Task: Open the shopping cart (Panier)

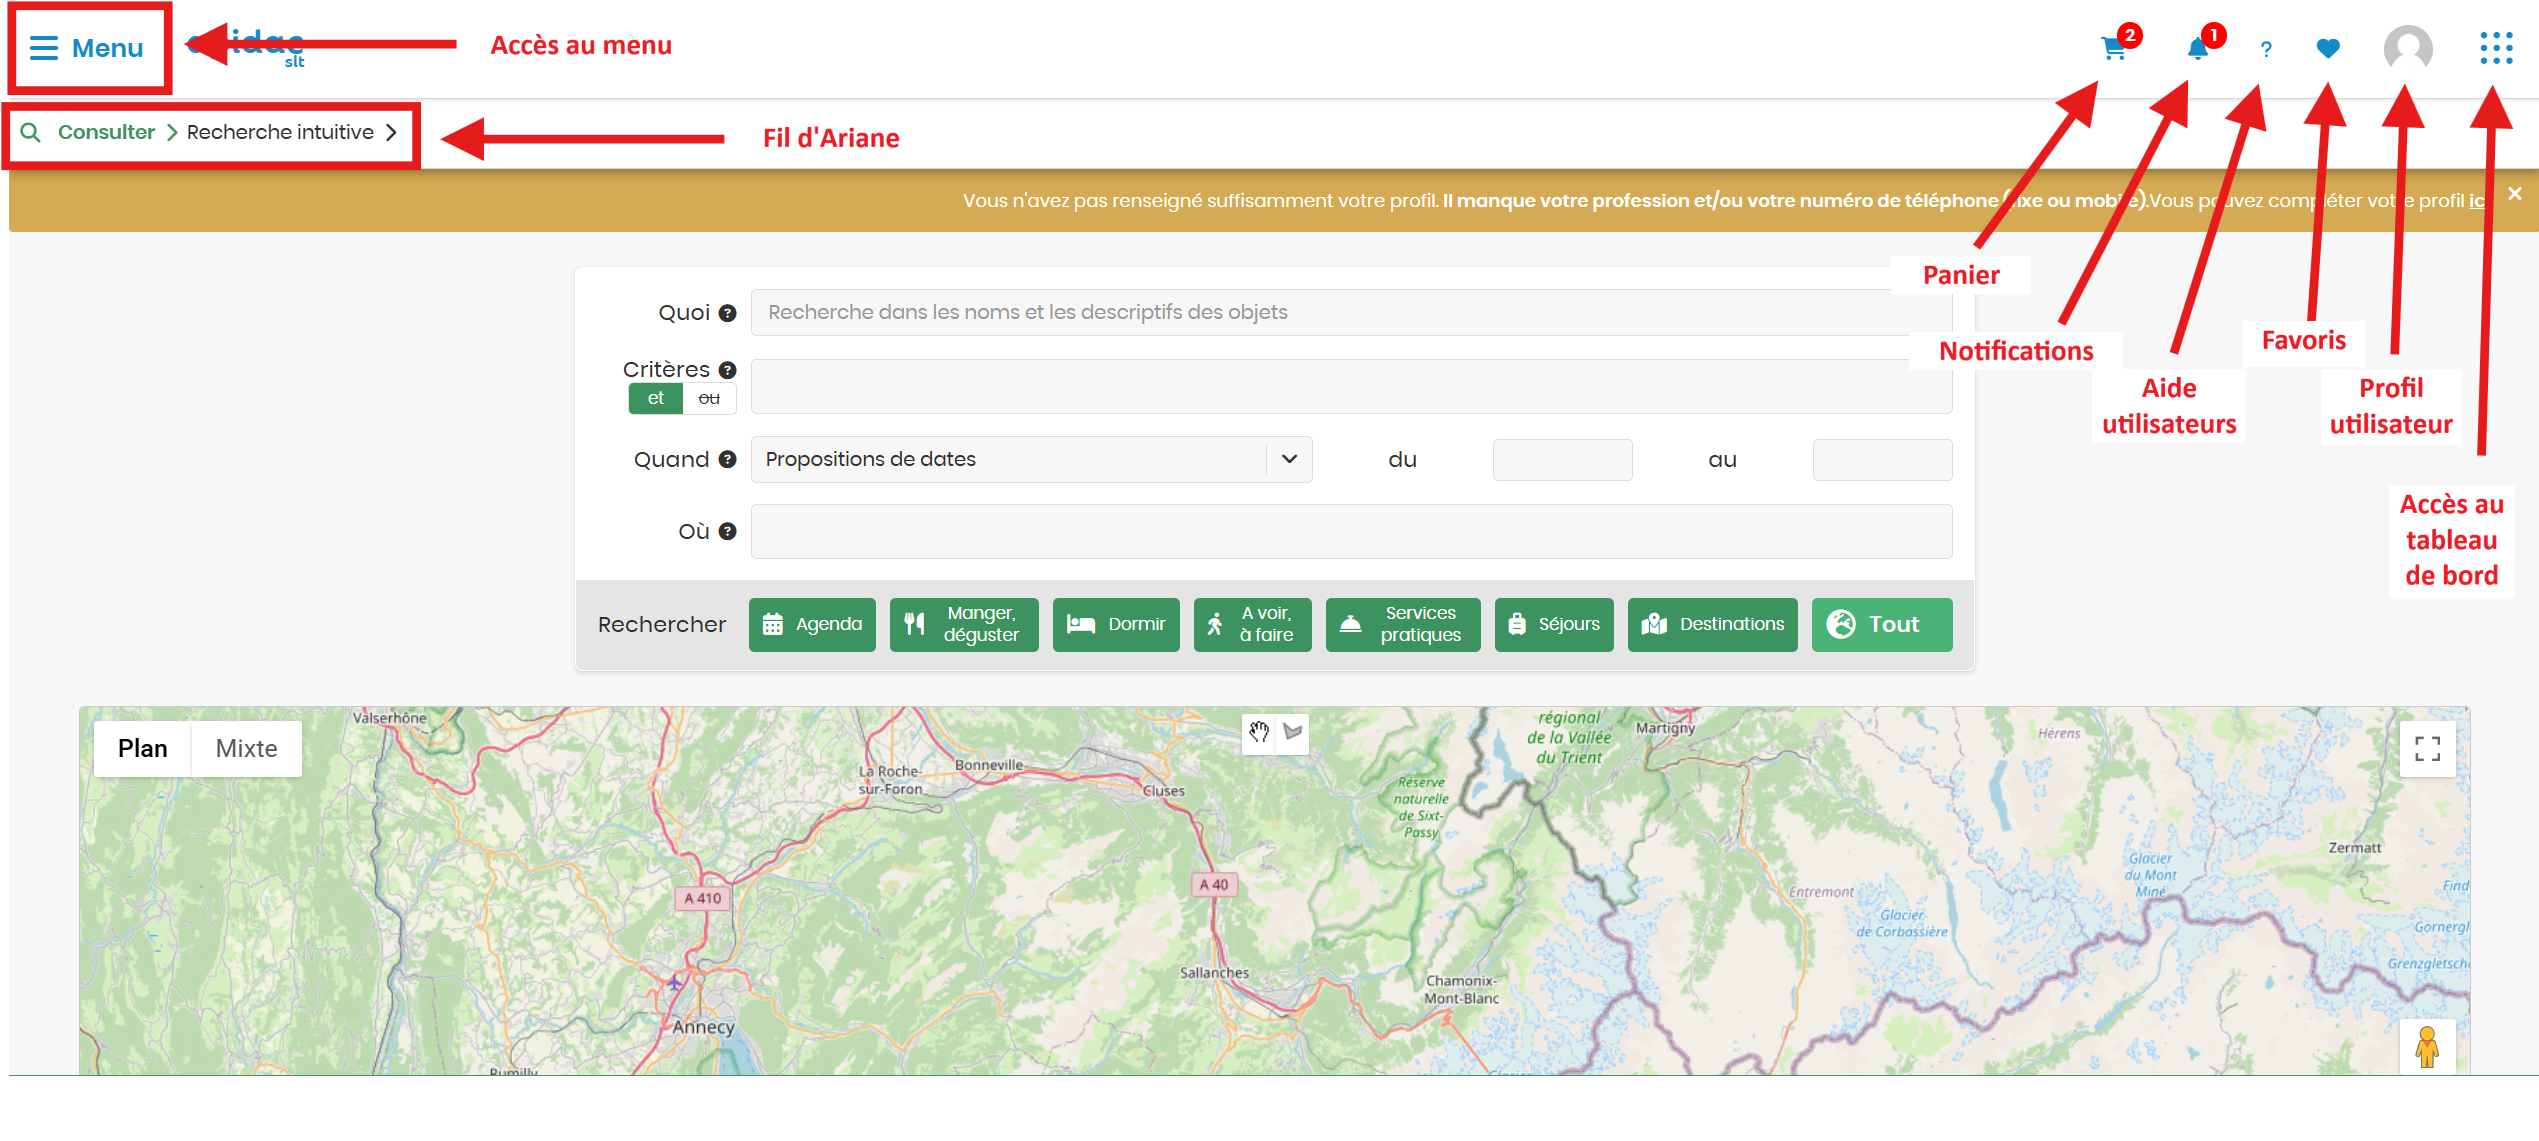Action: pyautogui.click(x=2113, y=48)
